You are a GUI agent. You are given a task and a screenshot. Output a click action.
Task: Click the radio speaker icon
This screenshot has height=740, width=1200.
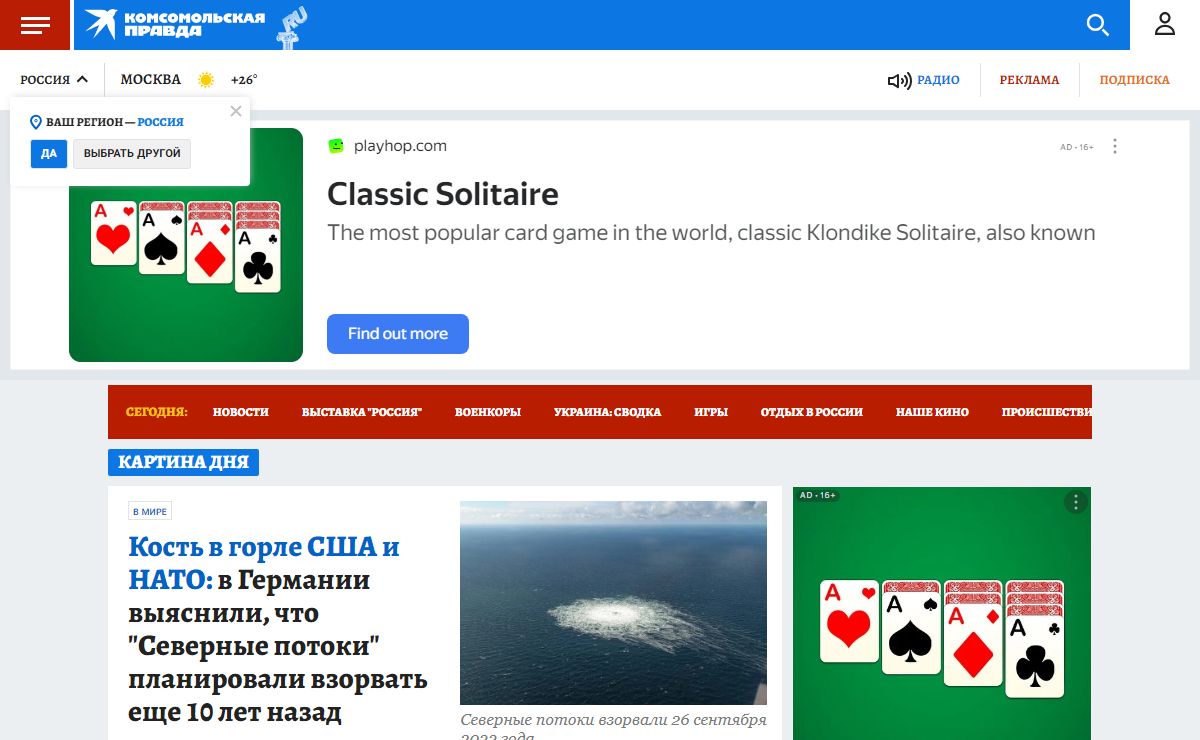pyautogui.click(x=899, y=80)
